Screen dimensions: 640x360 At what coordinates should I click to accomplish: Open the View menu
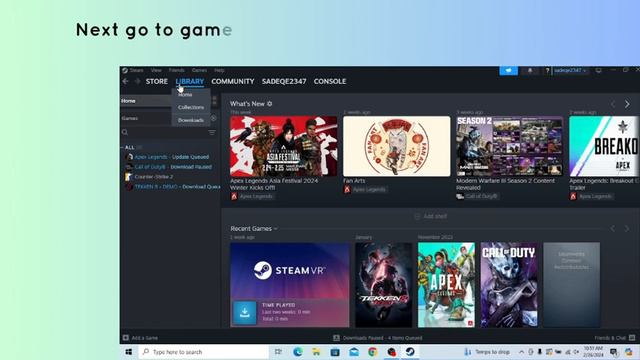(156, 70)
